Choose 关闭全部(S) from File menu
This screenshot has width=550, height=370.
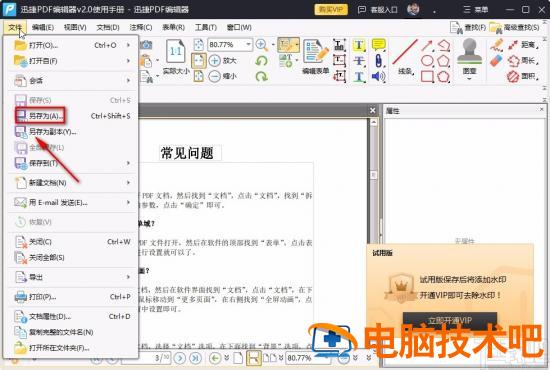coord(70,257)
